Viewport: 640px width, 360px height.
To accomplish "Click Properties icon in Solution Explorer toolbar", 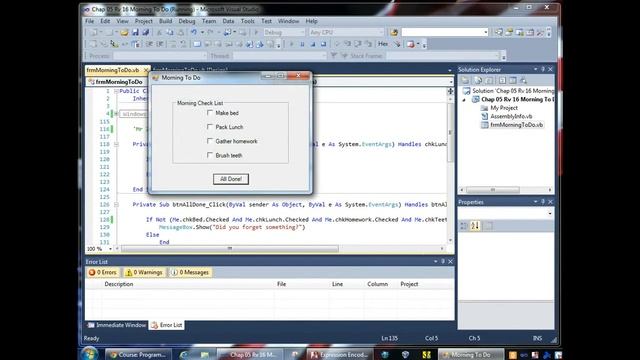I will coord(465,80).
